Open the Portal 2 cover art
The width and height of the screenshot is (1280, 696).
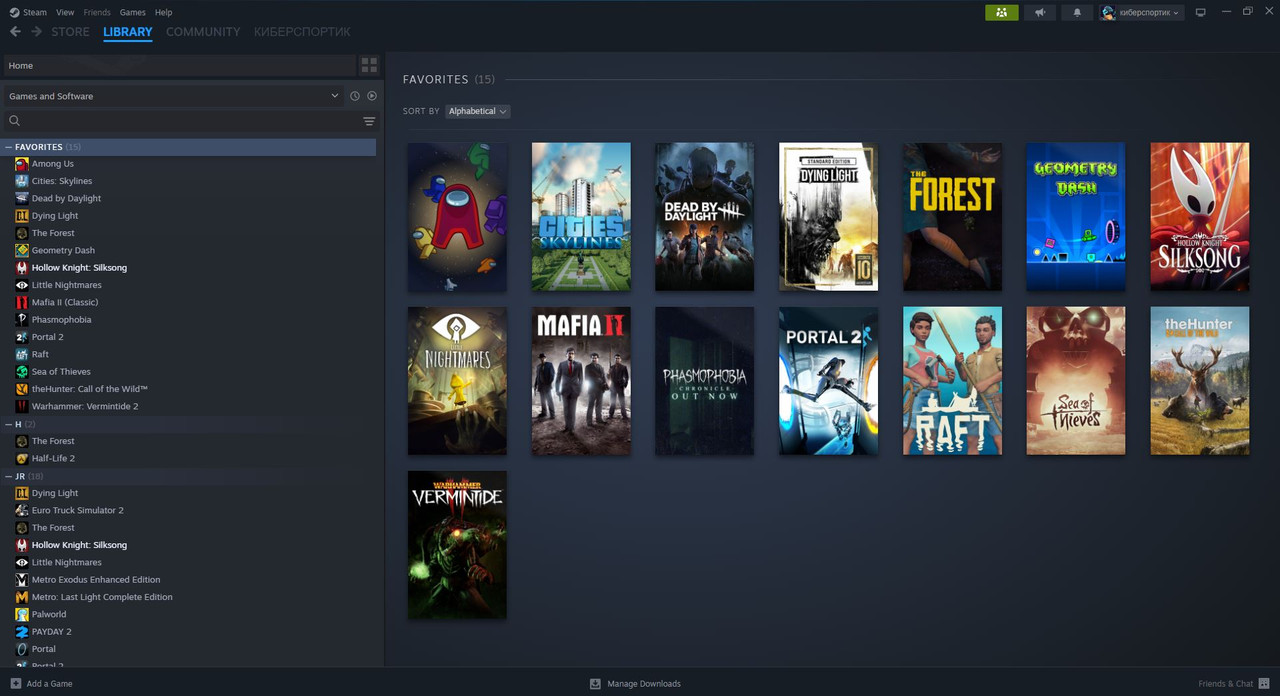[x=828, y=381]
